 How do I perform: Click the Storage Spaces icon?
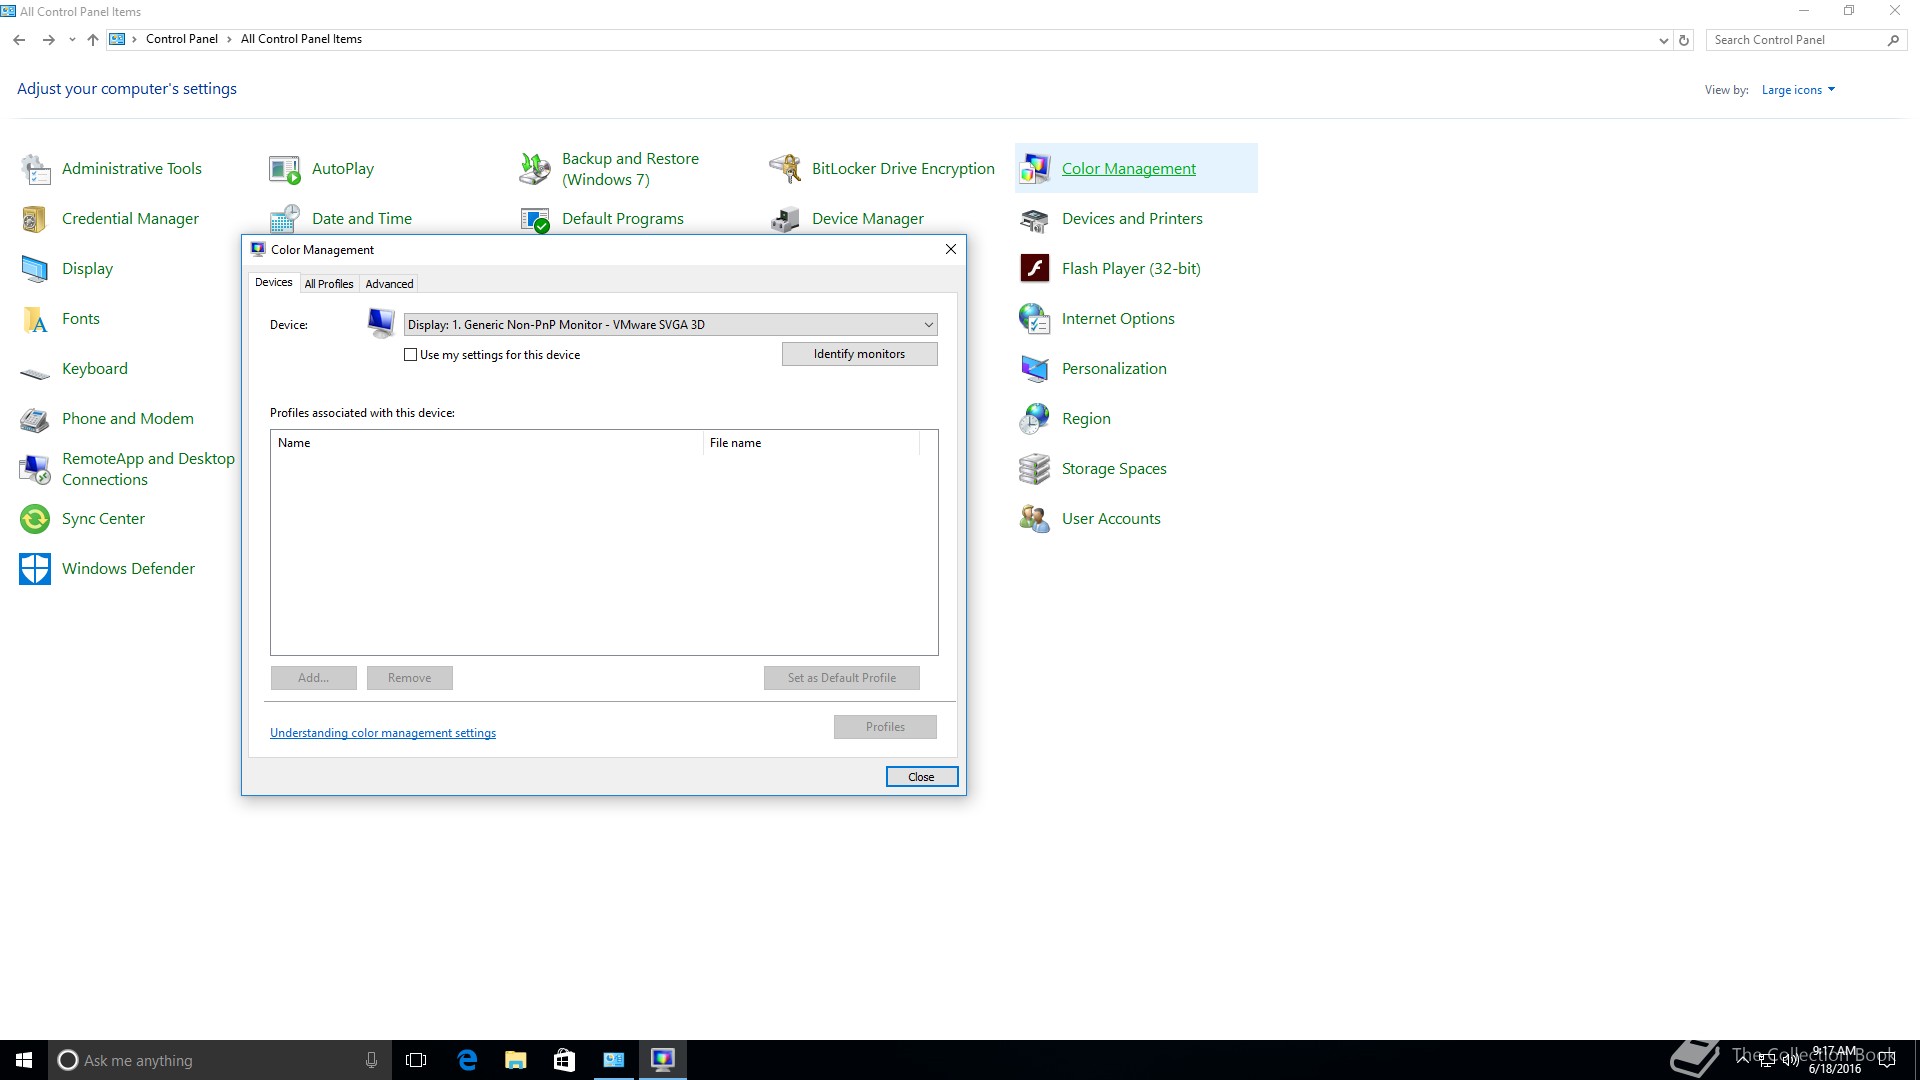1034,469
